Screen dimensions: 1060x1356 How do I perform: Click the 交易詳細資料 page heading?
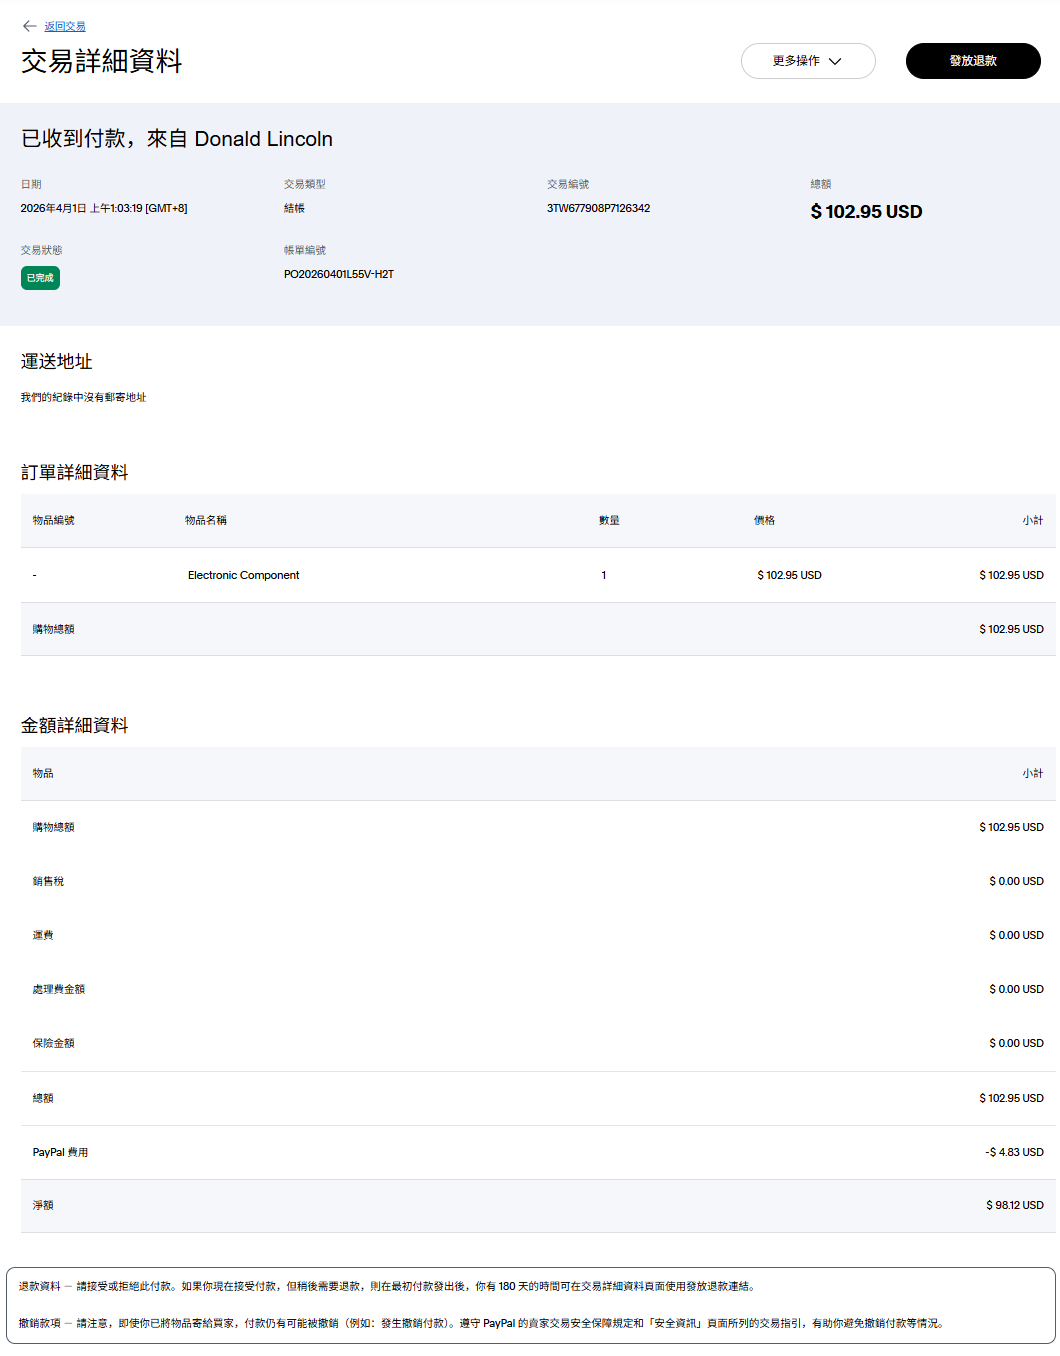(101, 62)
